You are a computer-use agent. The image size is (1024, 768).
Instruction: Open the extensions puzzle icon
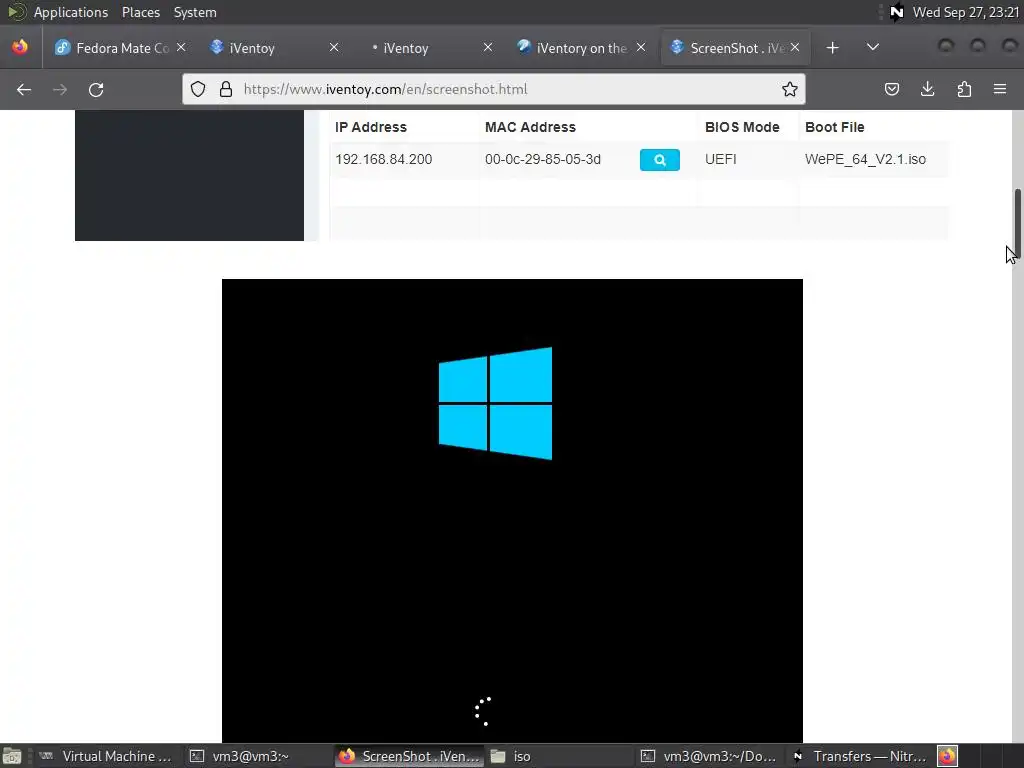tap(964, 89)
